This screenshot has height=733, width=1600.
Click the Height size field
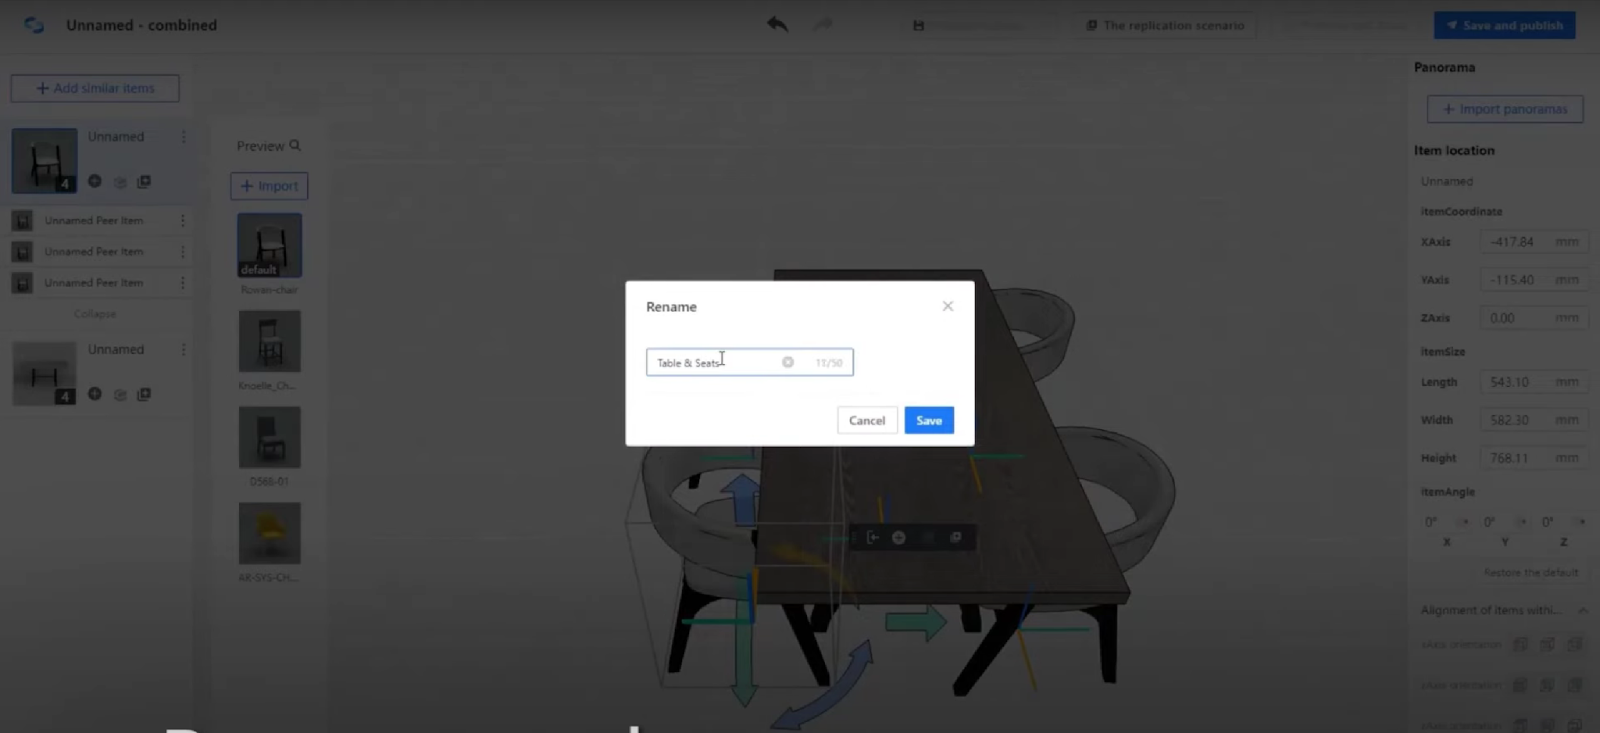click(1533, 458)
